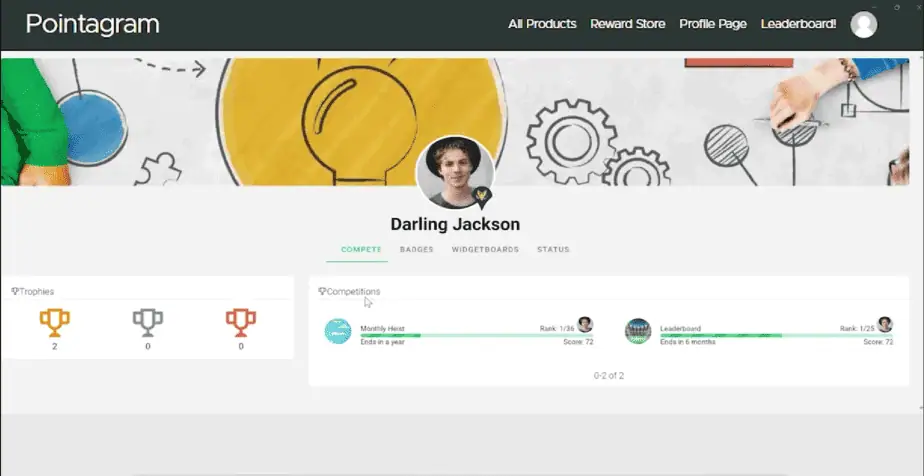Click the '0-2 of 2' pagination text

point(609,375)
